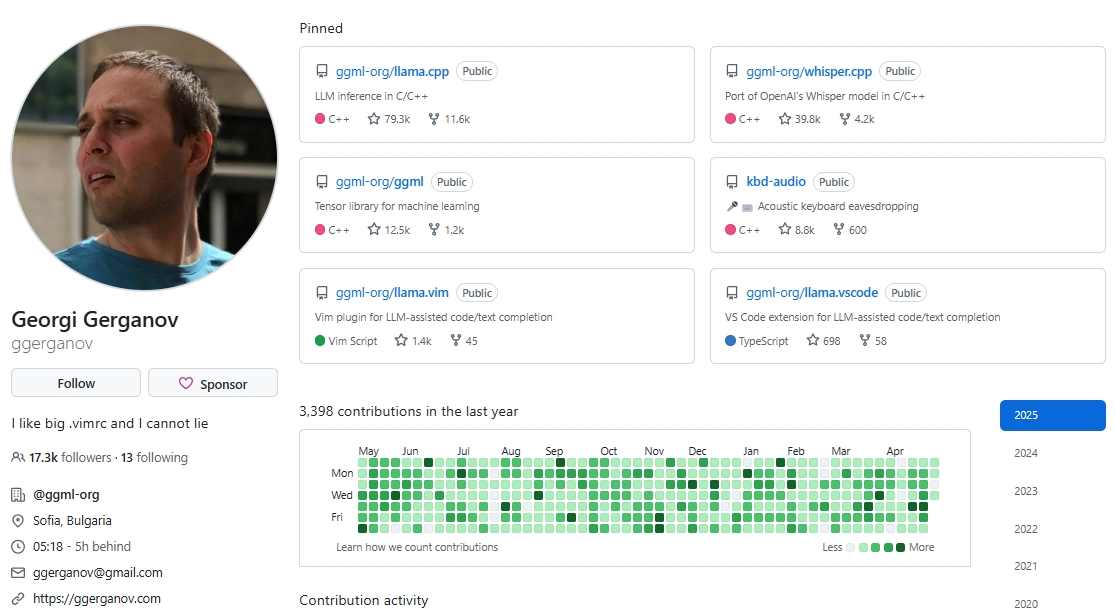This screenshot has height=616, width=1115.
Task: Switch to 2024 contribution year
Action: tap(1025, 453)
